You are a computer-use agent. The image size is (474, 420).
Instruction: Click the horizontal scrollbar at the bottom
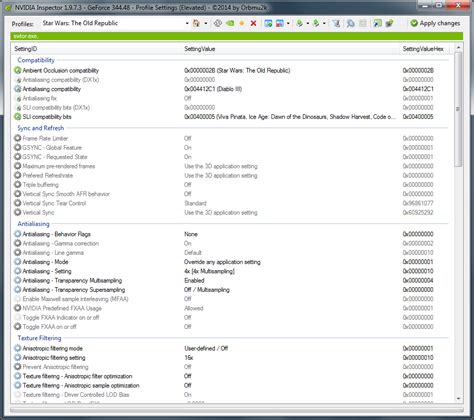click(x=237, y=410)
